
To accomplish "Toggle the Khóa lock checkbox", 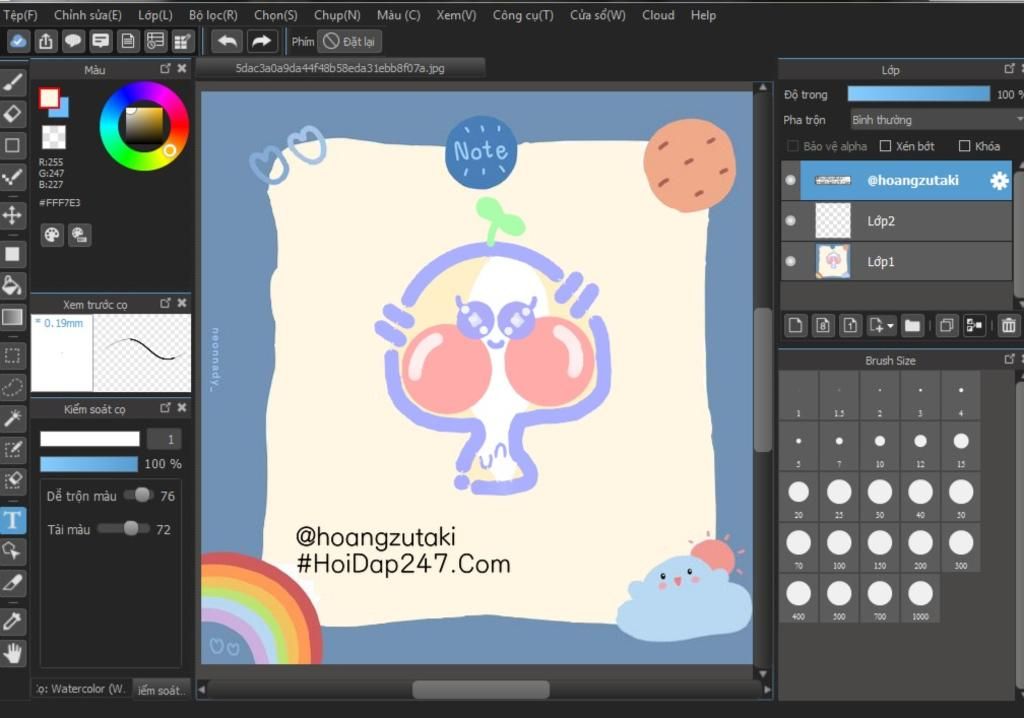I will click(x=965, y=146).
